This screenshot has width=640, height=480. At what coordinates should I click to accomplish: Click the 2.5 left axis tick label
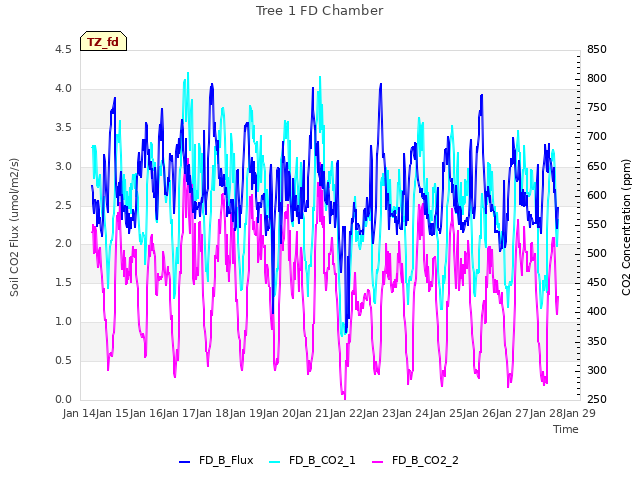coord(63,205)
